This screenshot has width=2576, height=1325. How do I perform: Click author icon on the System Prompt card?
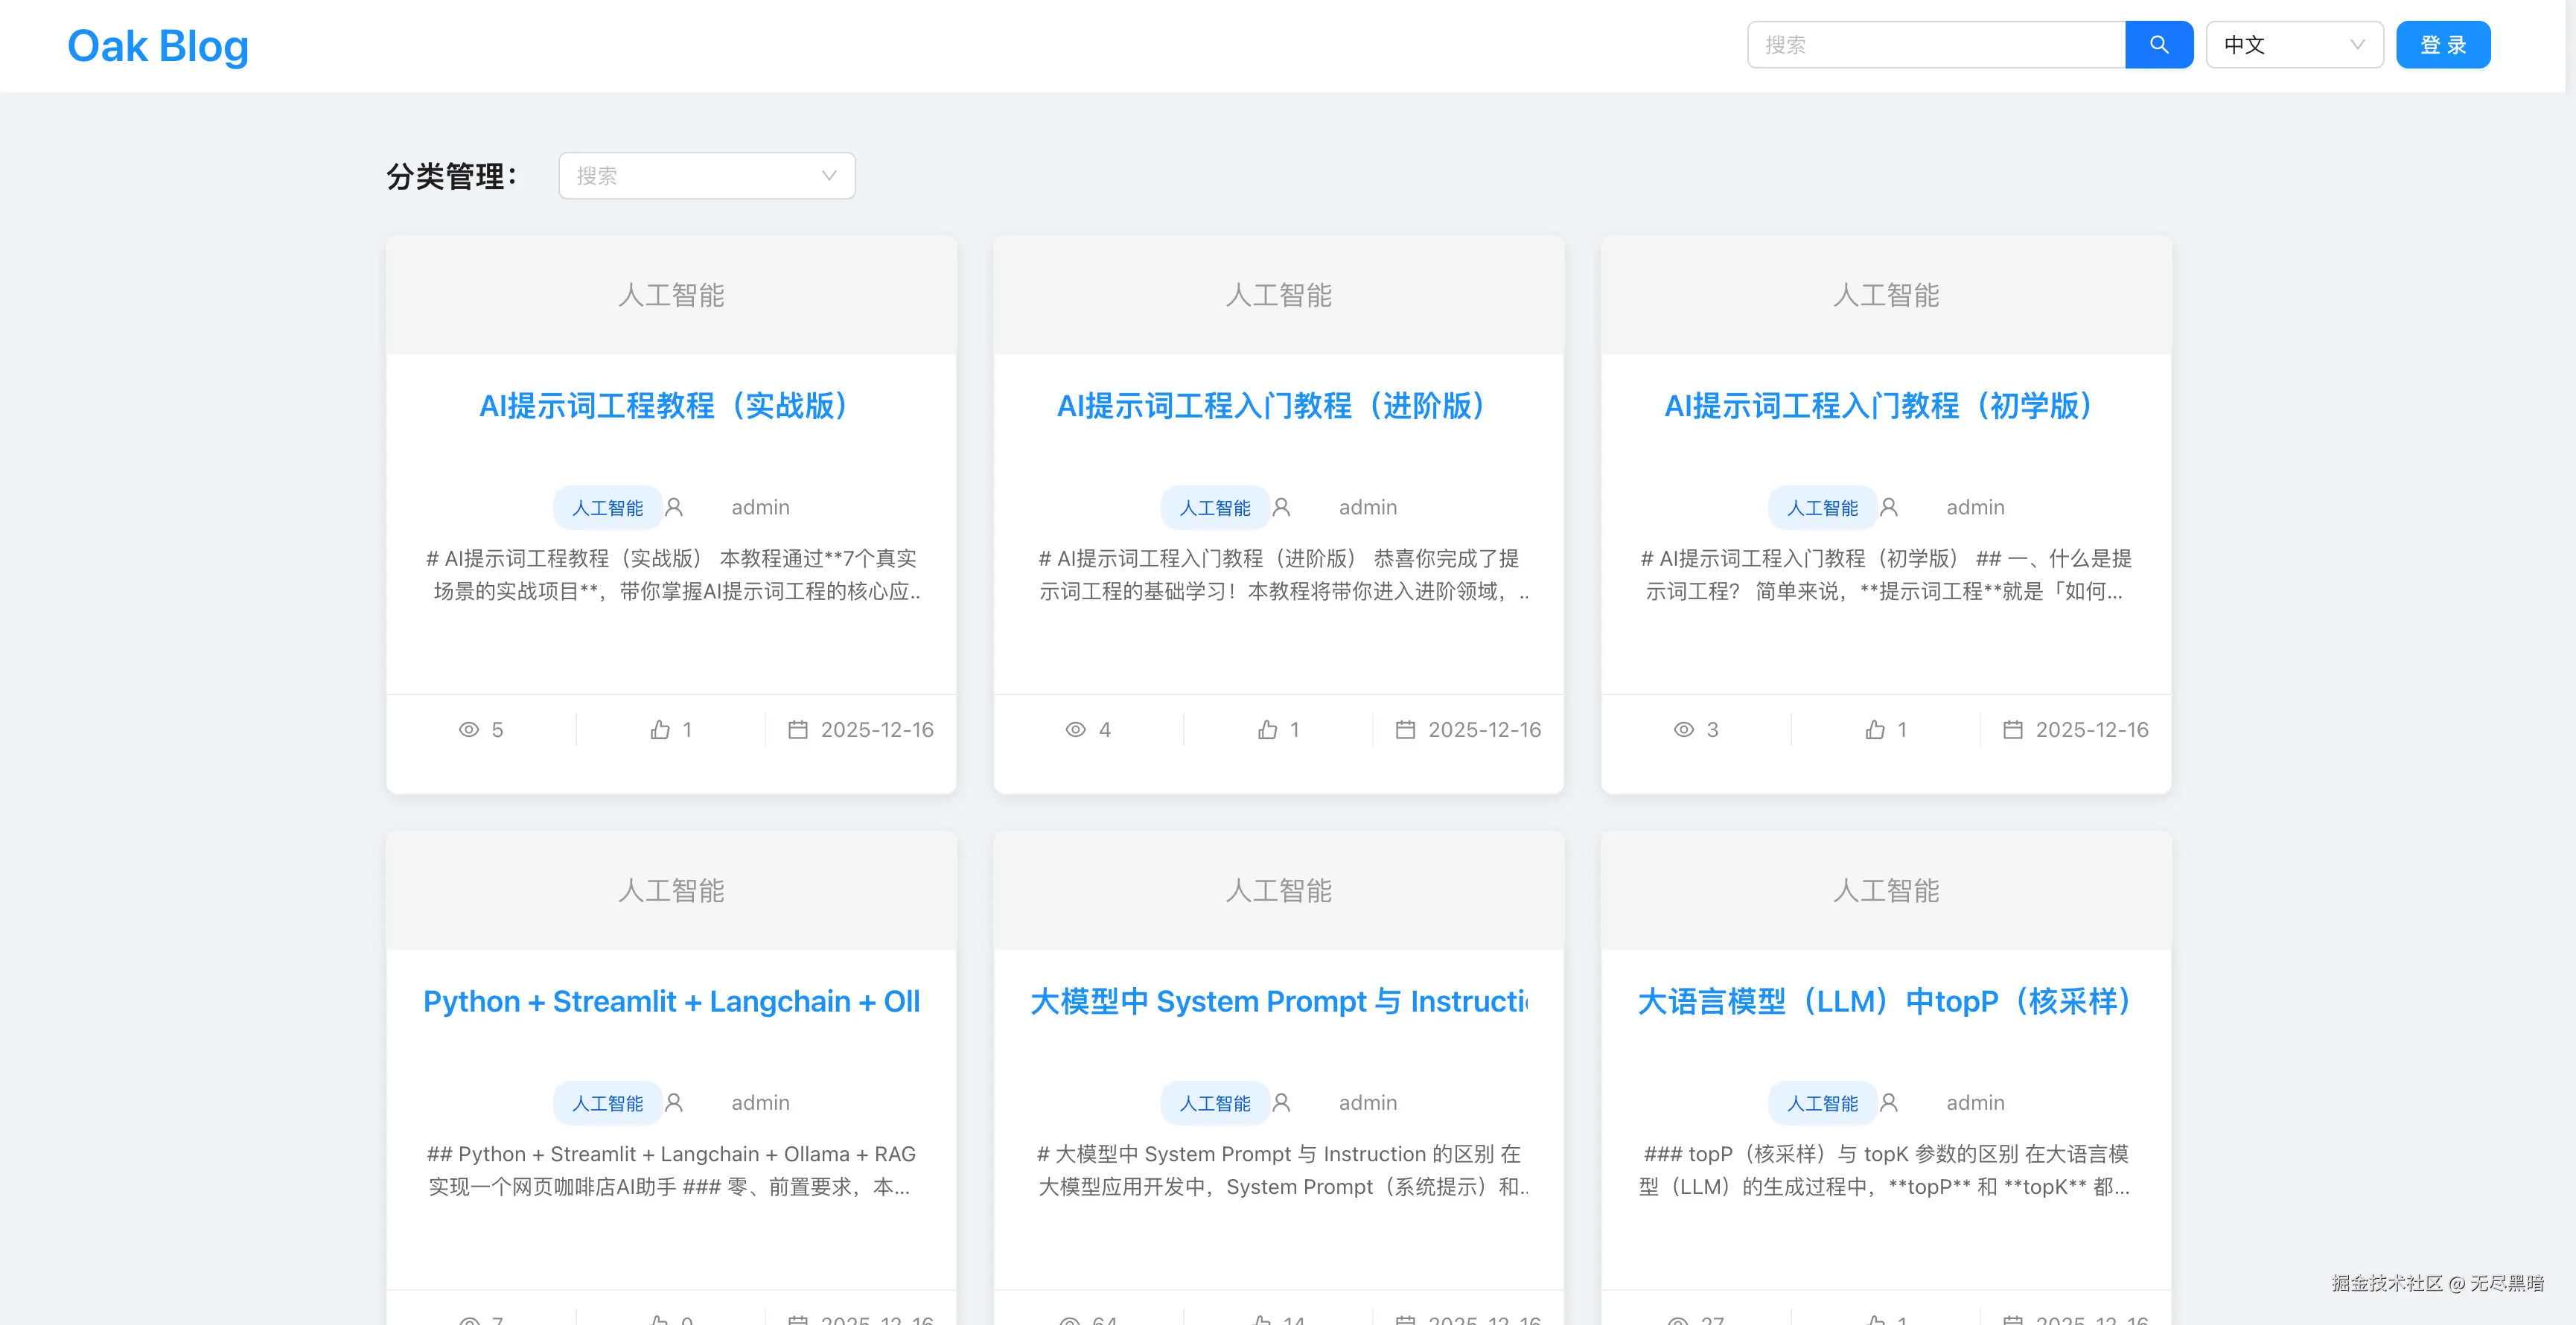1281,1103
